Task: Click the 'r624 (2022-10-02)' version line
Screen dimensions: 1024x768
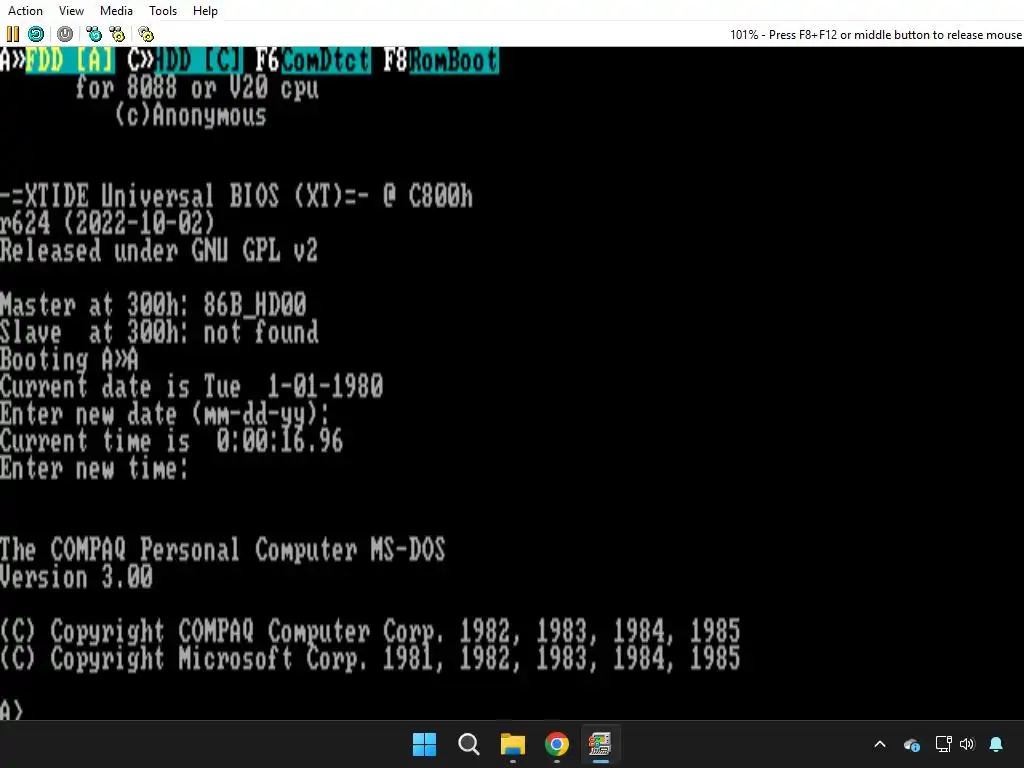Action: coord(107,223)
